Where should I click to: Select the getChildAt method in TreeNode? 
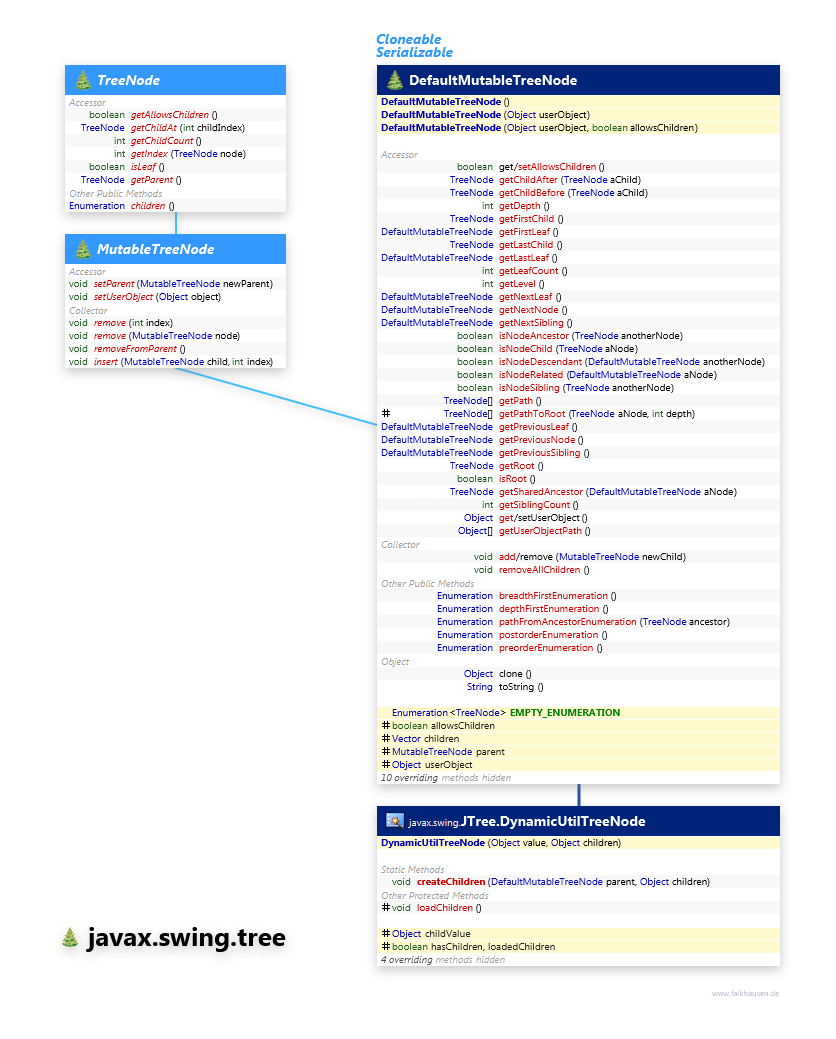click(x=154, y=128)
